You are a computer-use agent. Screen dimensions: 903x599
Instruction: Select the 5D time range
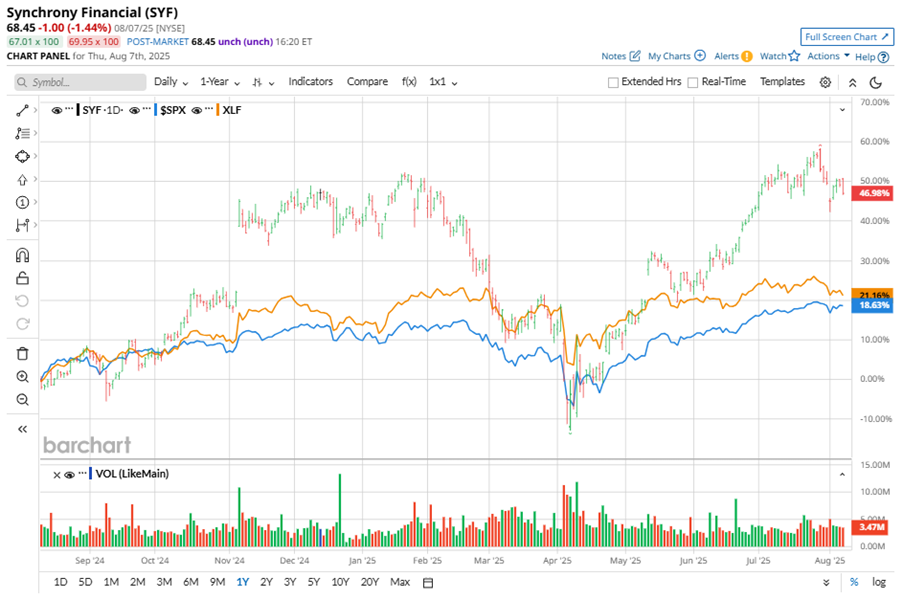tap(85, 582)
